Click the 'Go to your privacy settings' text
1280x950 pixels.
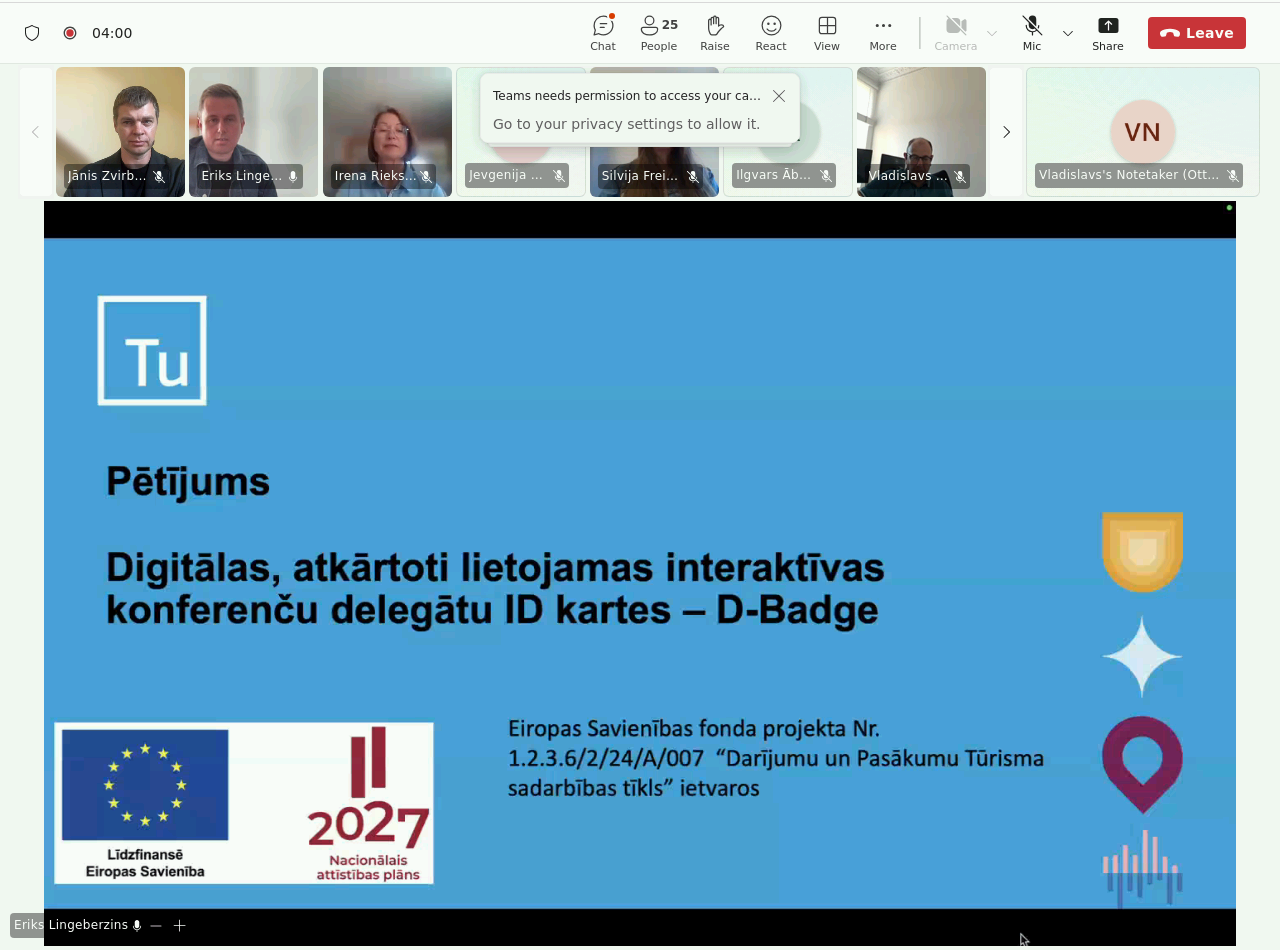626,124
